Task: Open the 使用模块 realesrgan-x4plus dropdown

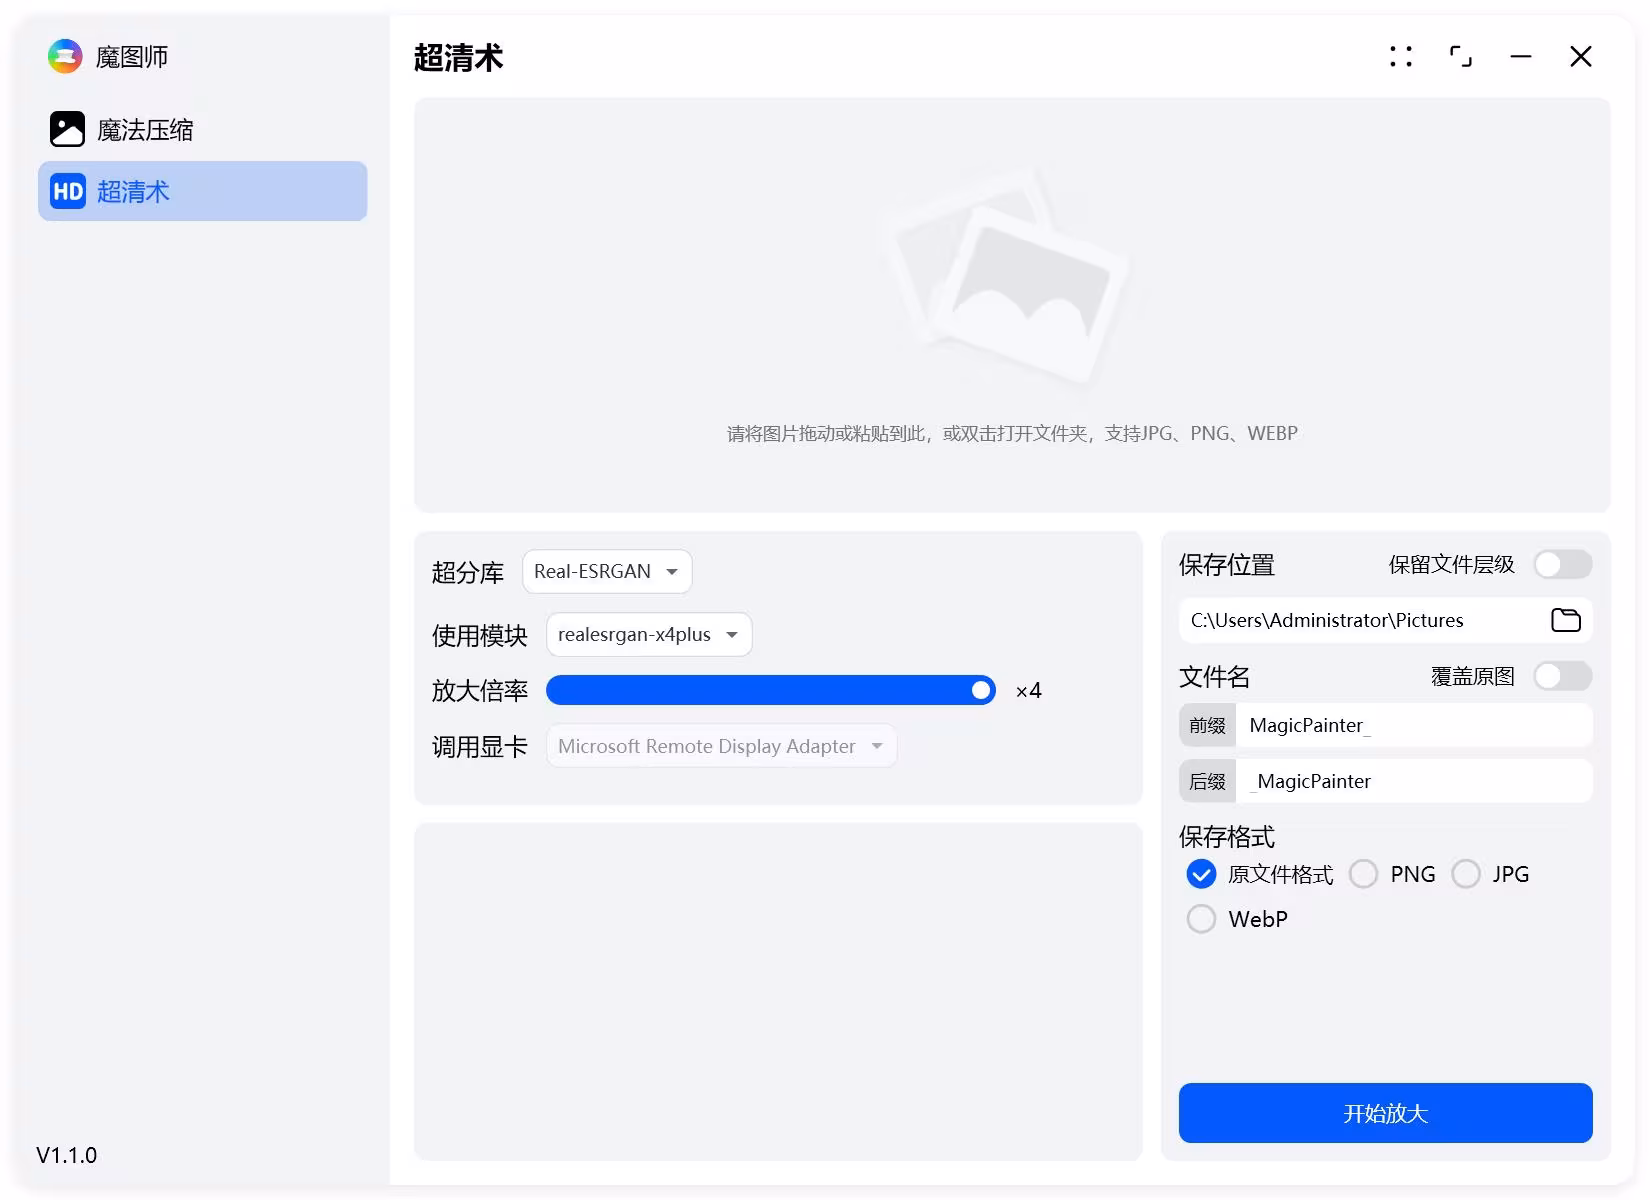Action: (649, 635)
